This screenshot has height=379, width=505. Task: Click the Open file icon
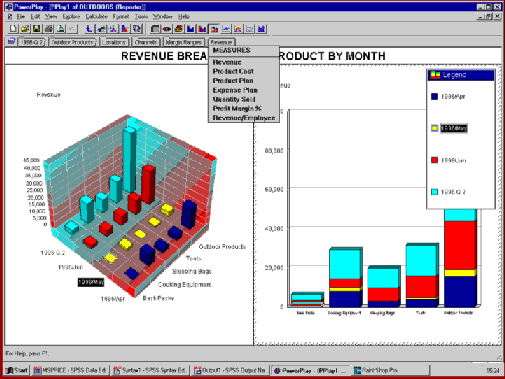(x=25, y=29)
